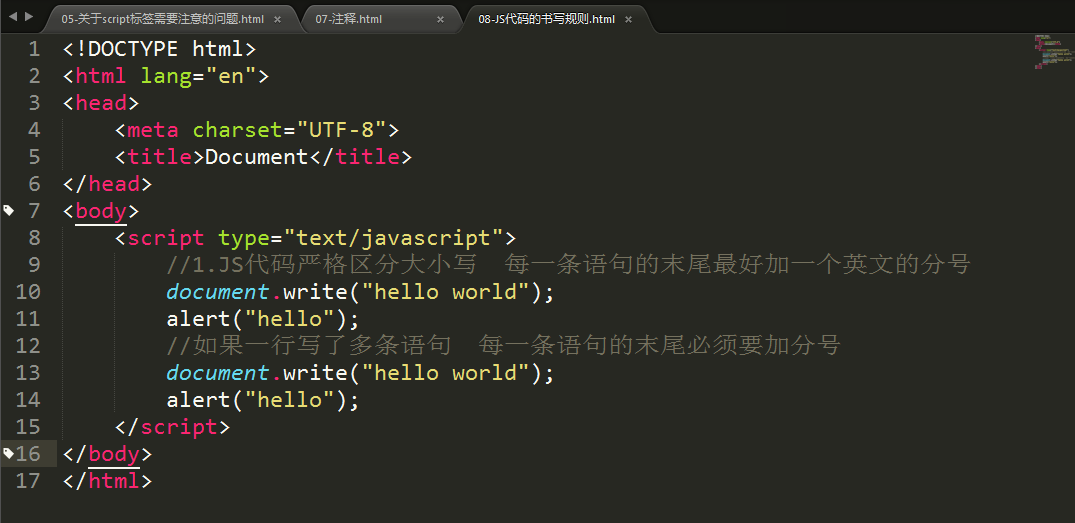Screen dimensions: 1075x523
Task: Click line number 17 in gutter
Action: tap(27, 481)
